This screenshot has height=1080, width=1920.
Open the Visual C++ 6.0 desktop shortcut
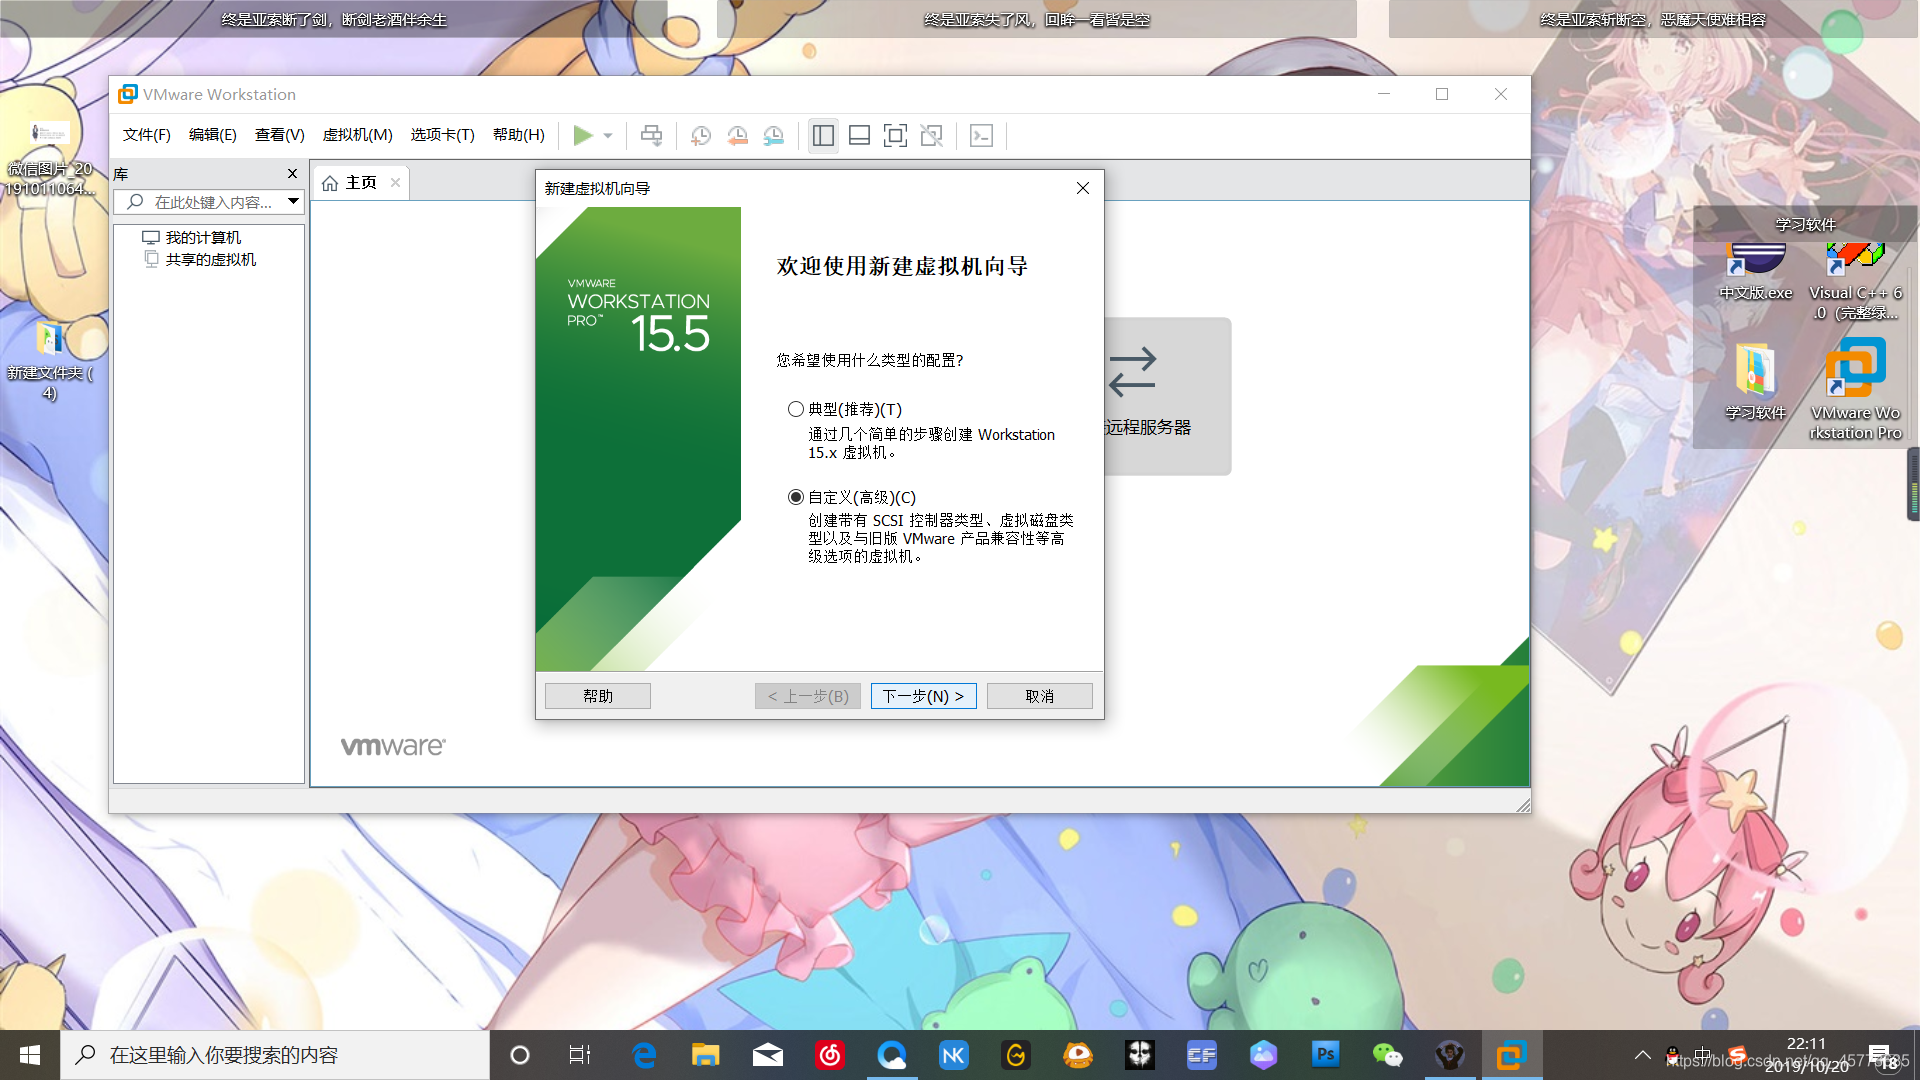1855,280
